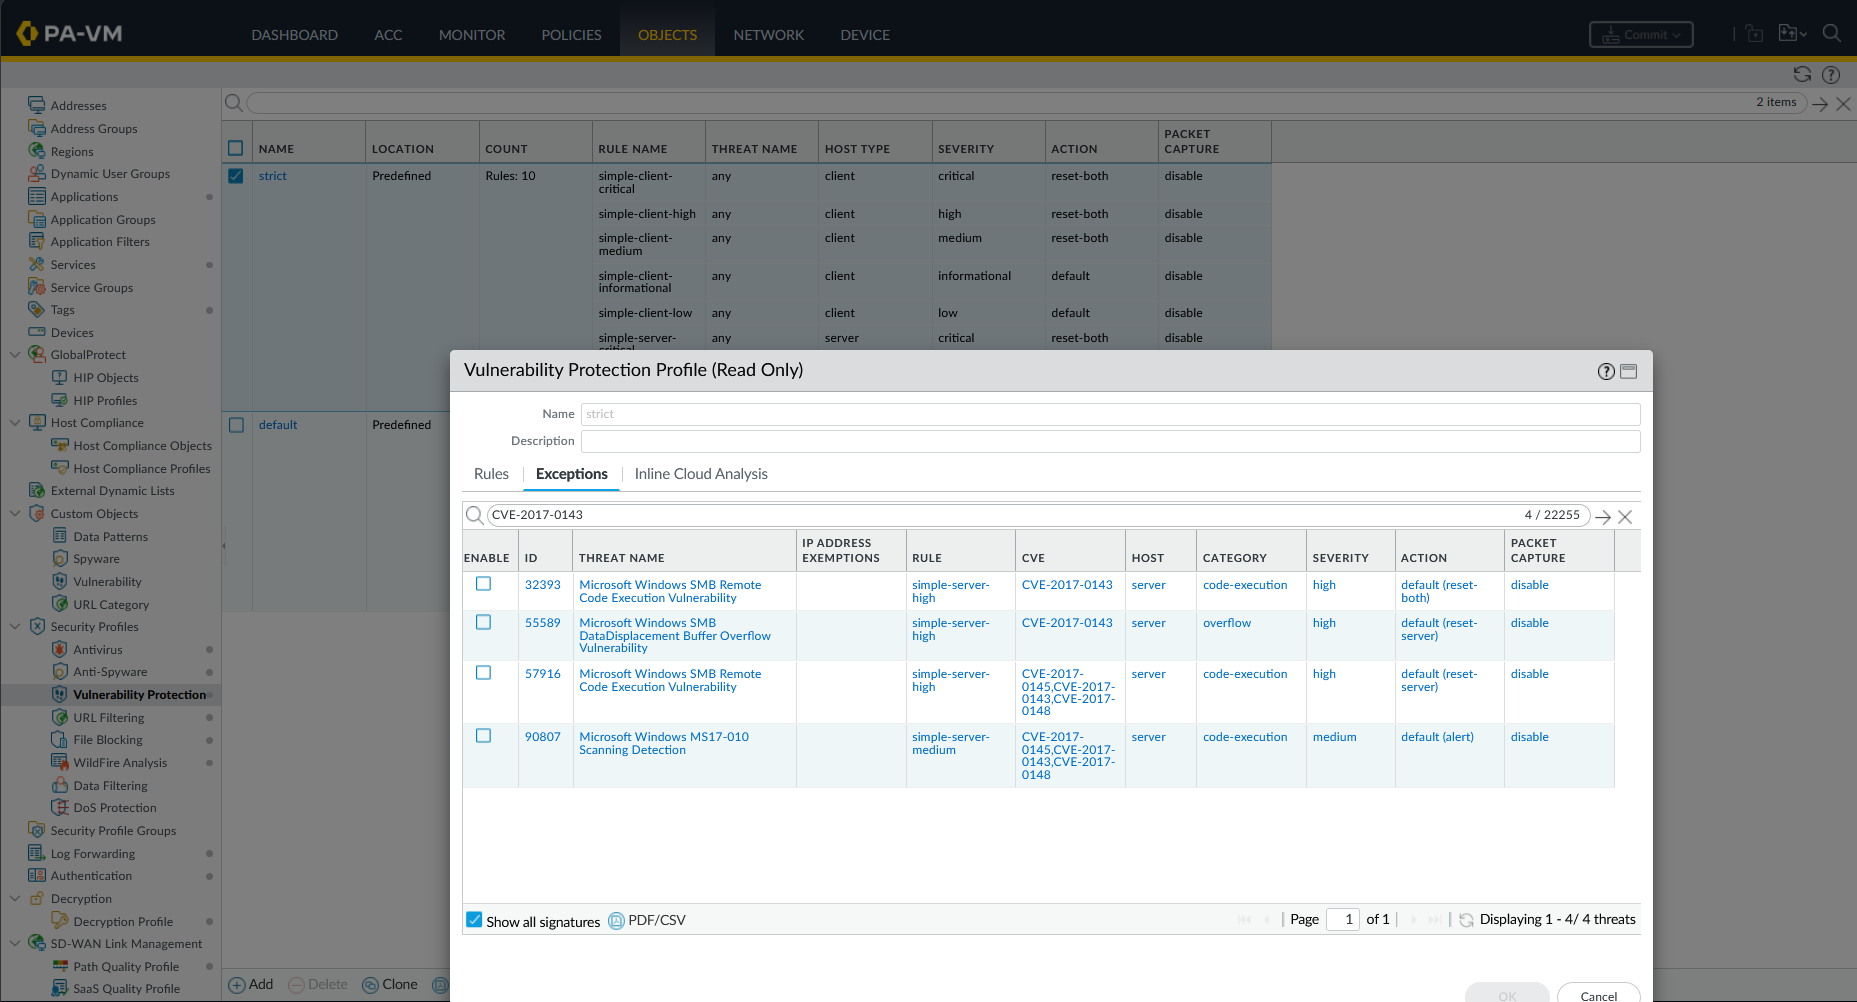Collapse the left navigation panel handle
1857x1002 pixels.
224,546
